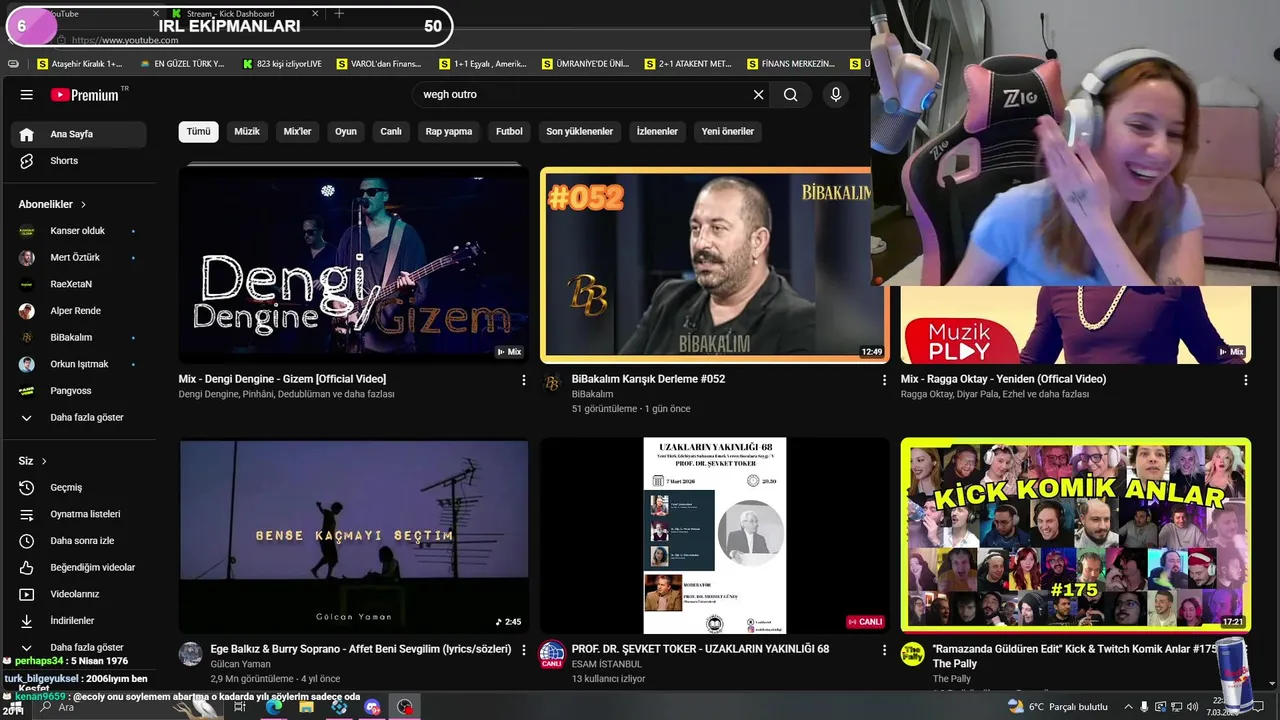This screenshot has height=720, width=1280.
Task: Open File Explorer from taskbar
Action: [x=306, y=707]
